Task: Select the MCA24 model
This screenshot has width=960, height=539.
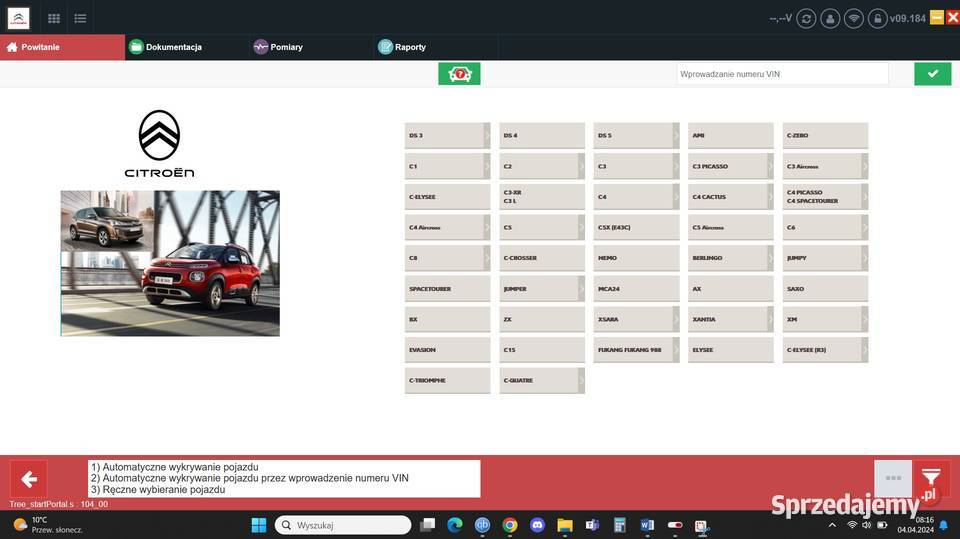Action: click(636, 288)
